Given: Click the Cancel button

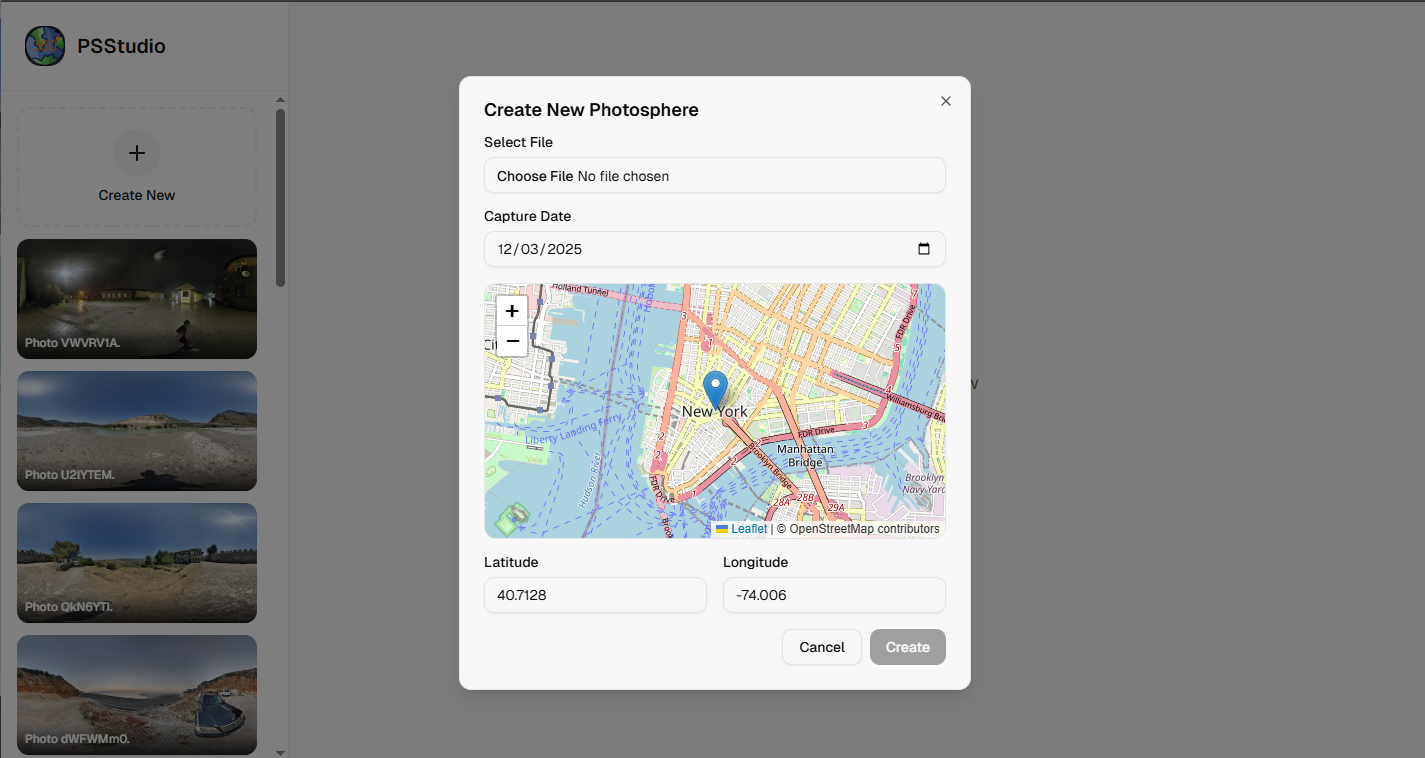Looking at the screenshot, I should (x=822, y=647).
